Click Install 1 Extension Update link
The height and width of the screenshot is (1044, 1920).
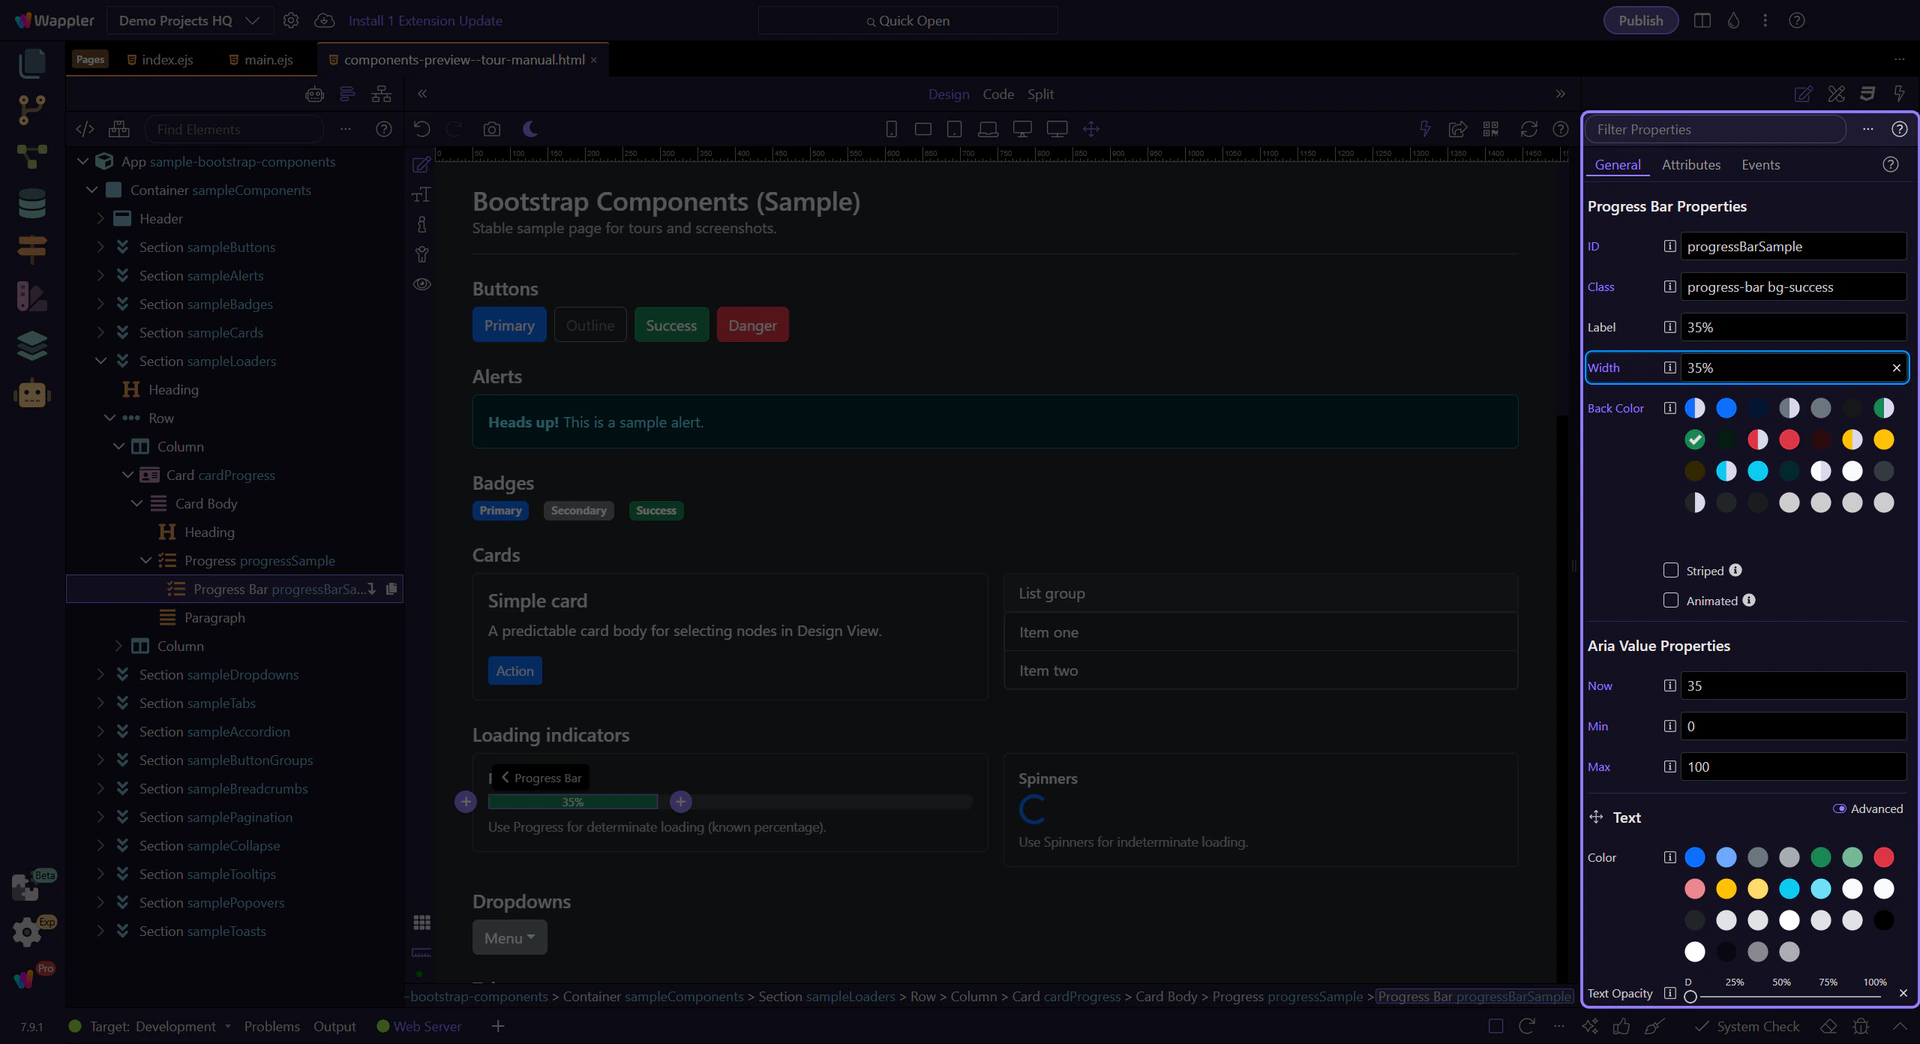point(425,20)
